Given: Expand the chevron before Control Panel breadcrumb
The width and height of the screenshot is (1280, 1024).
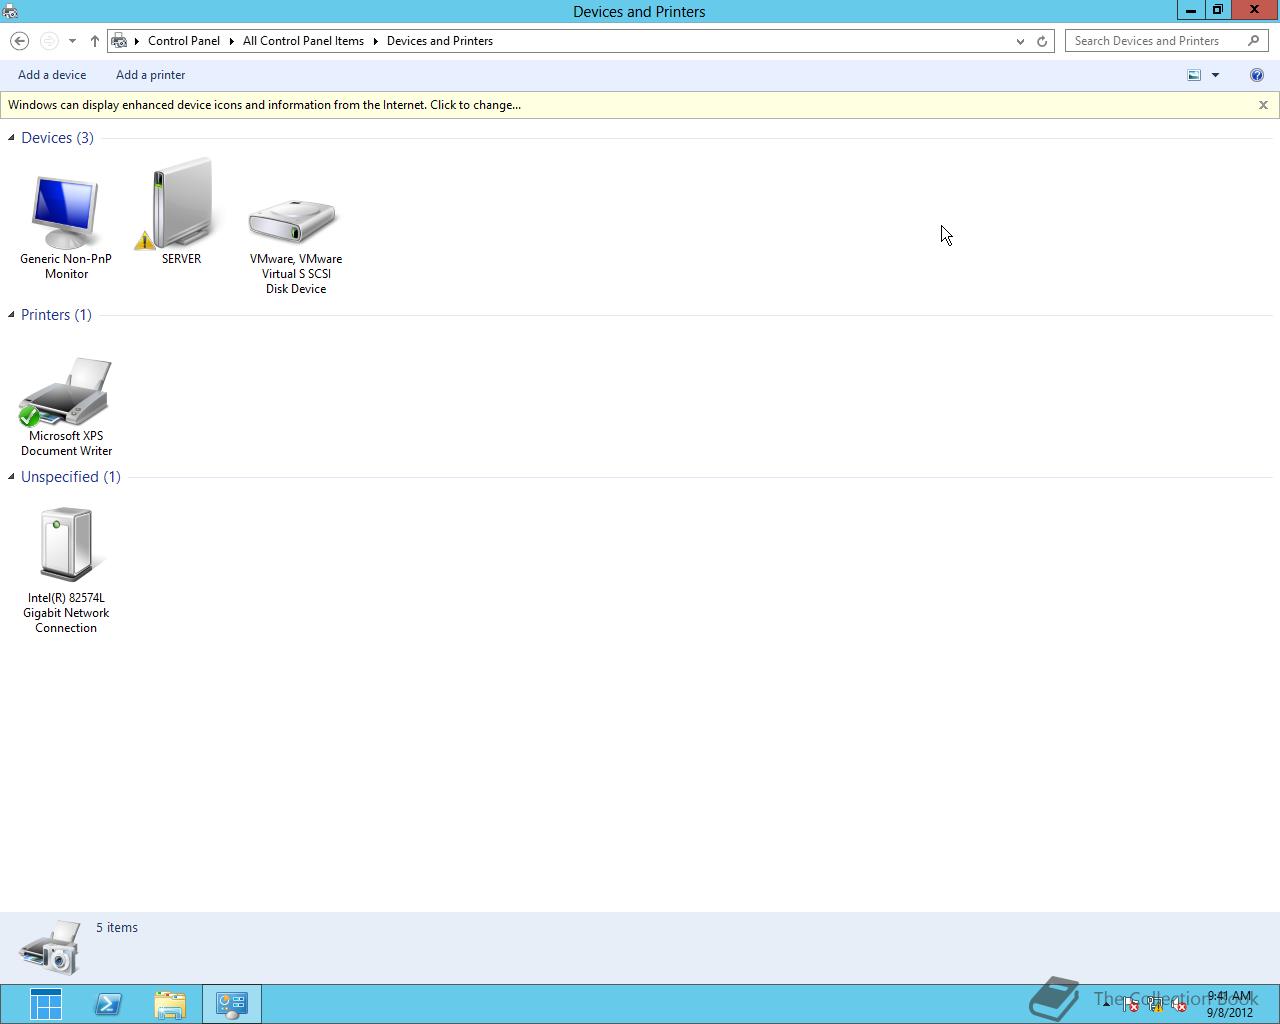Looking at the screenshot, I should click(x=137, y=41).
